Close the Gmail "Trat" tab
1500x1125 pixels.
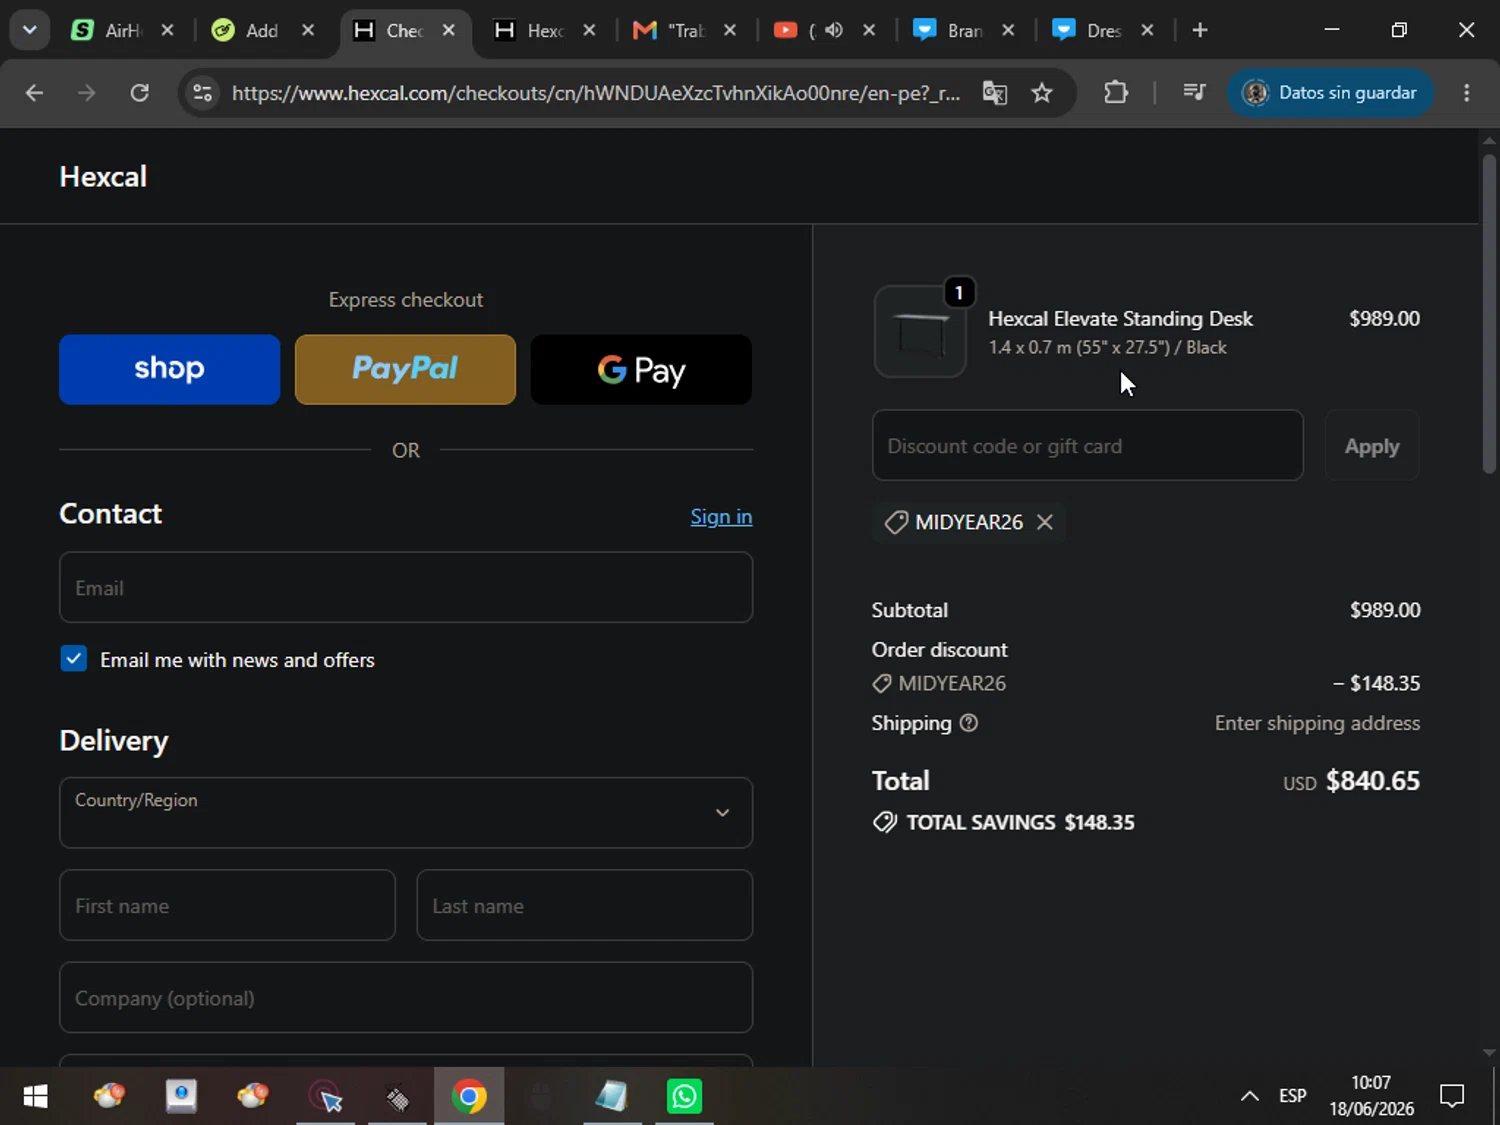[x=730, y=30]
